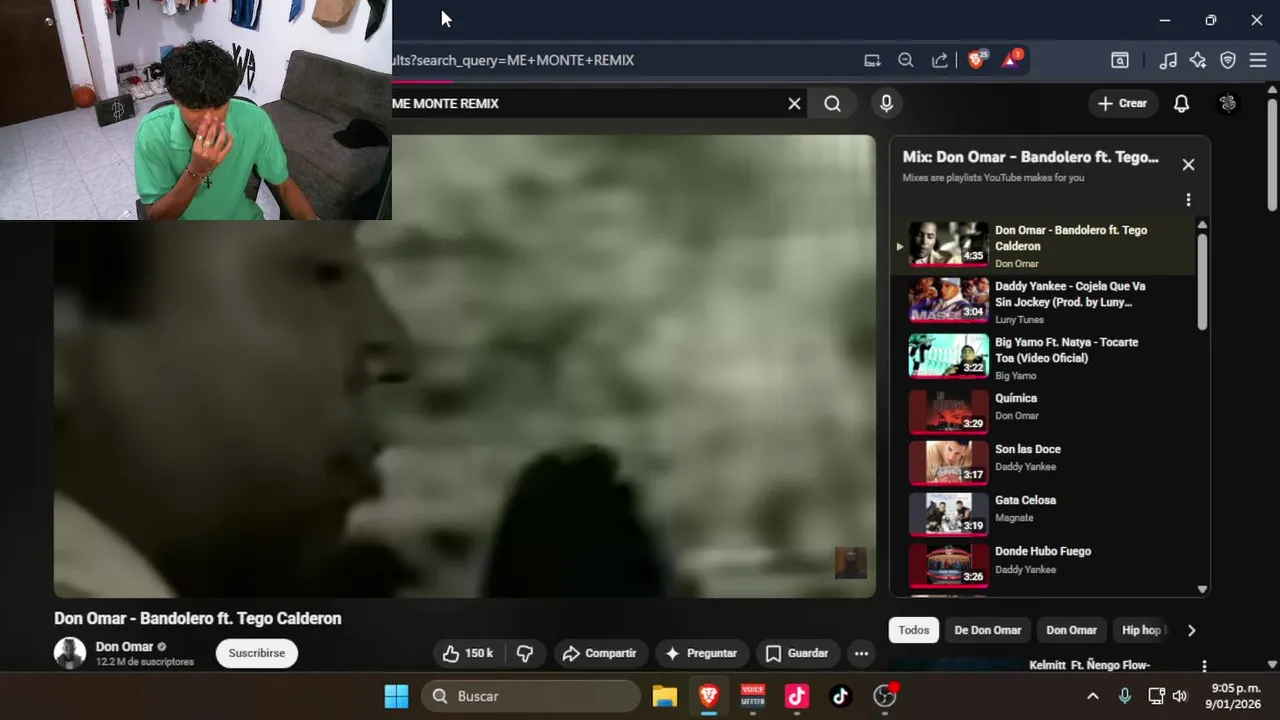The width and height of the screenshot is (1280, 720).
Task: Open the clock and date 9:05 p.m.
Action: coord(1235,696)
